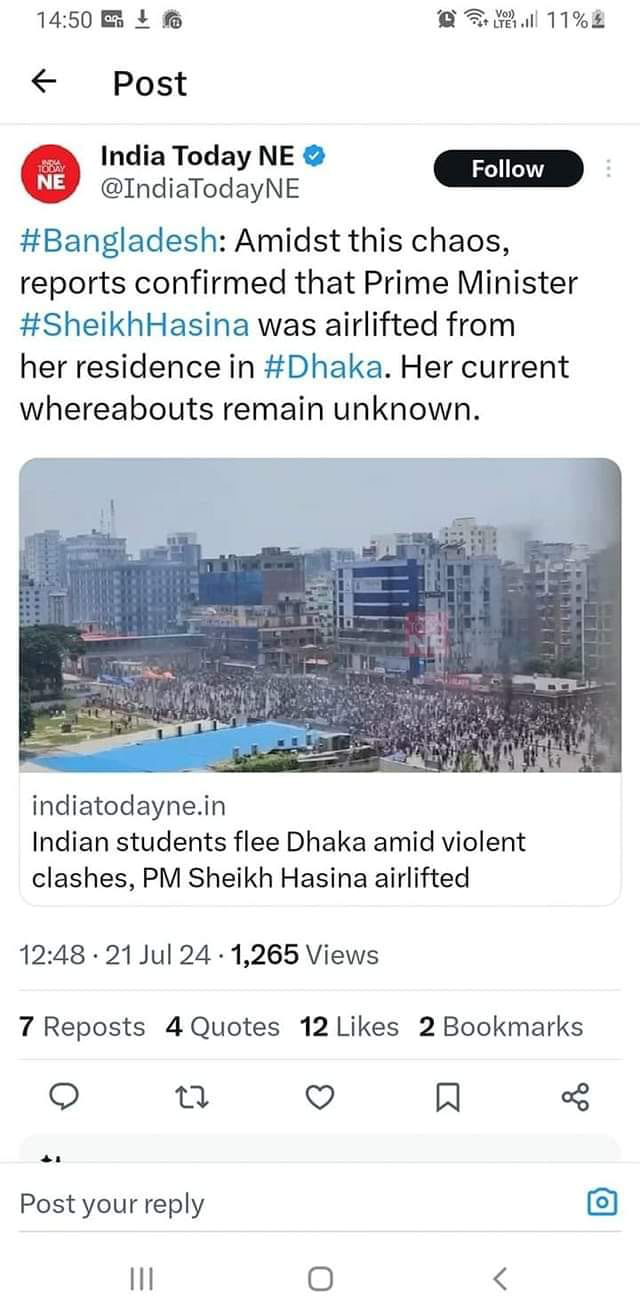Image resolution: width=640 pixels, height=1315 pixels.
Task: View the 7 Reposts list
Action: [82, 1027]
